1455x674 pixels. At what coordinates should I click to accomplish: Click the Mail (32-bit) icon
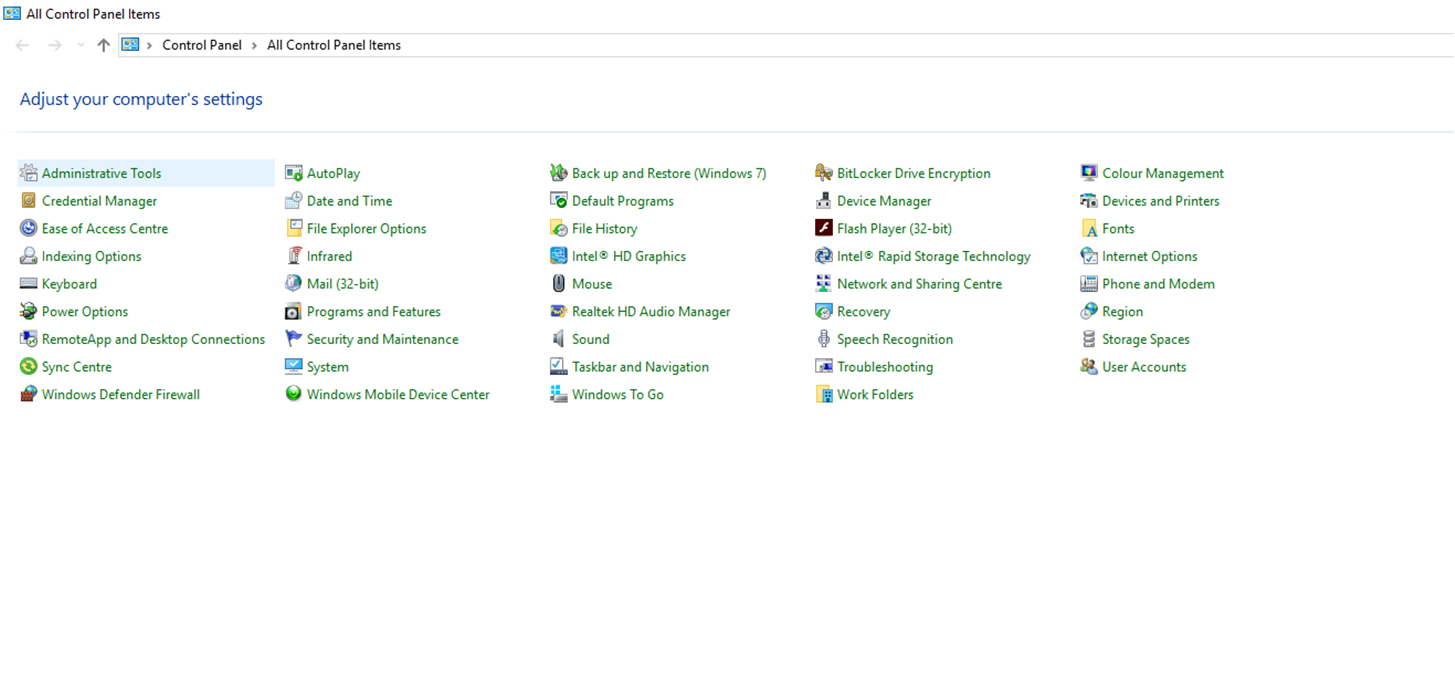tap(294, 284)
